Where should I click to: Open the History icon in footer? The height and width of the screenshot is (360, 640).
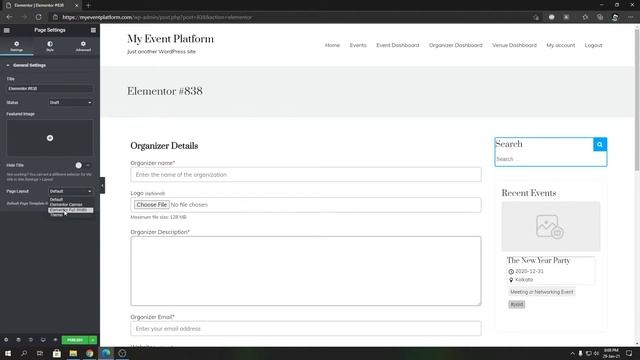click(x=31, y=340)
